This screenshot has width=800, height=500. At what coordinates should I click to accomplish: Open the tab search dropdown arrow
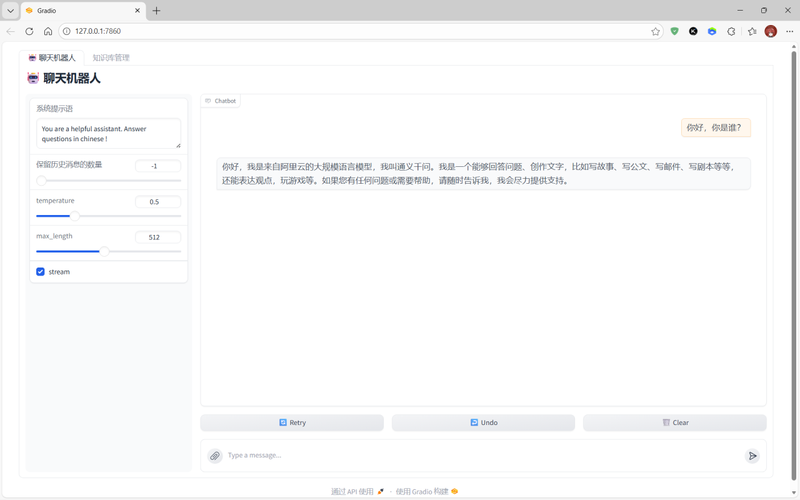pos(10,10)
